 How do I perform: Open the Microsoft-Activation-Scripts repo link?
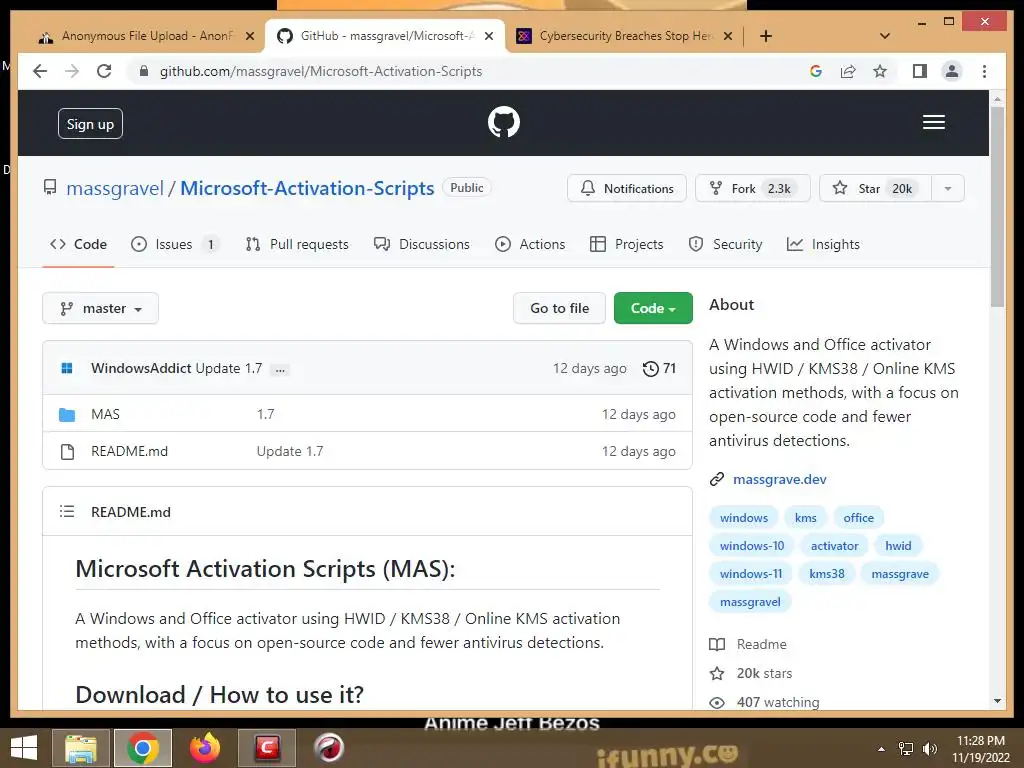click(307, 188)
